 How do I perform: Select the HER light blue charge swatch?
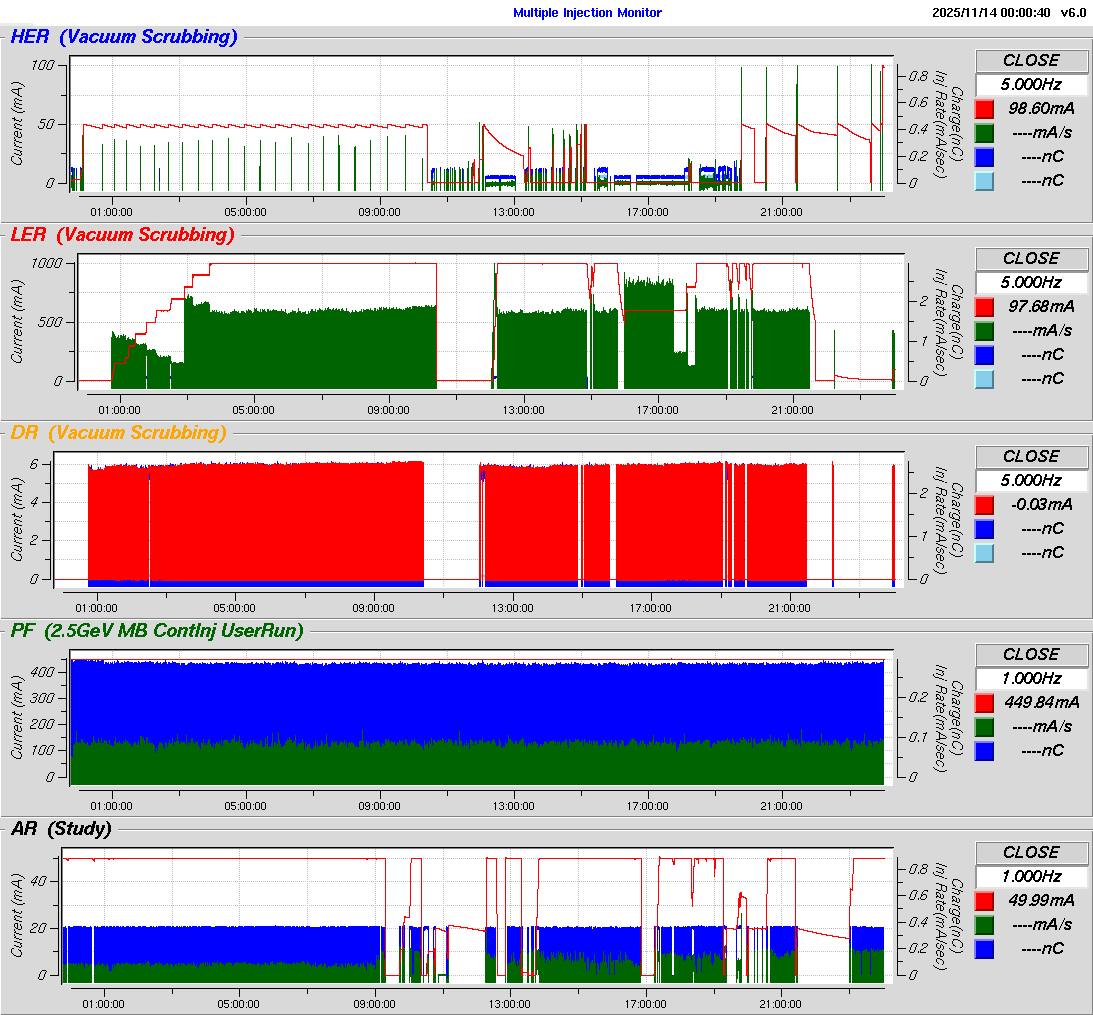click(984, 181)
